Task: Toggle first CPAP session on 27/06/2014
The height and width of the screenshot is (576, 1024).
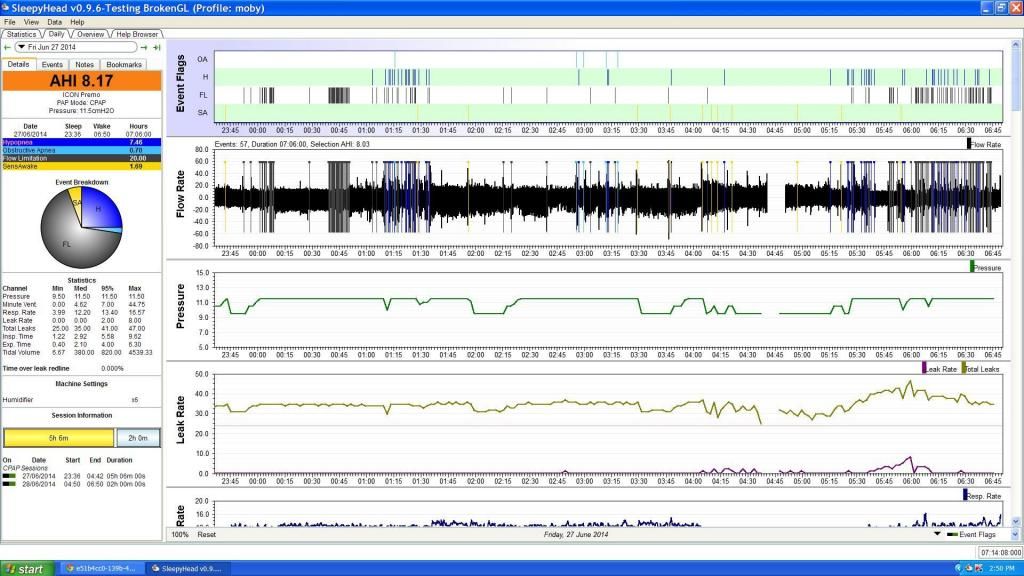Action: coord(9,476)
